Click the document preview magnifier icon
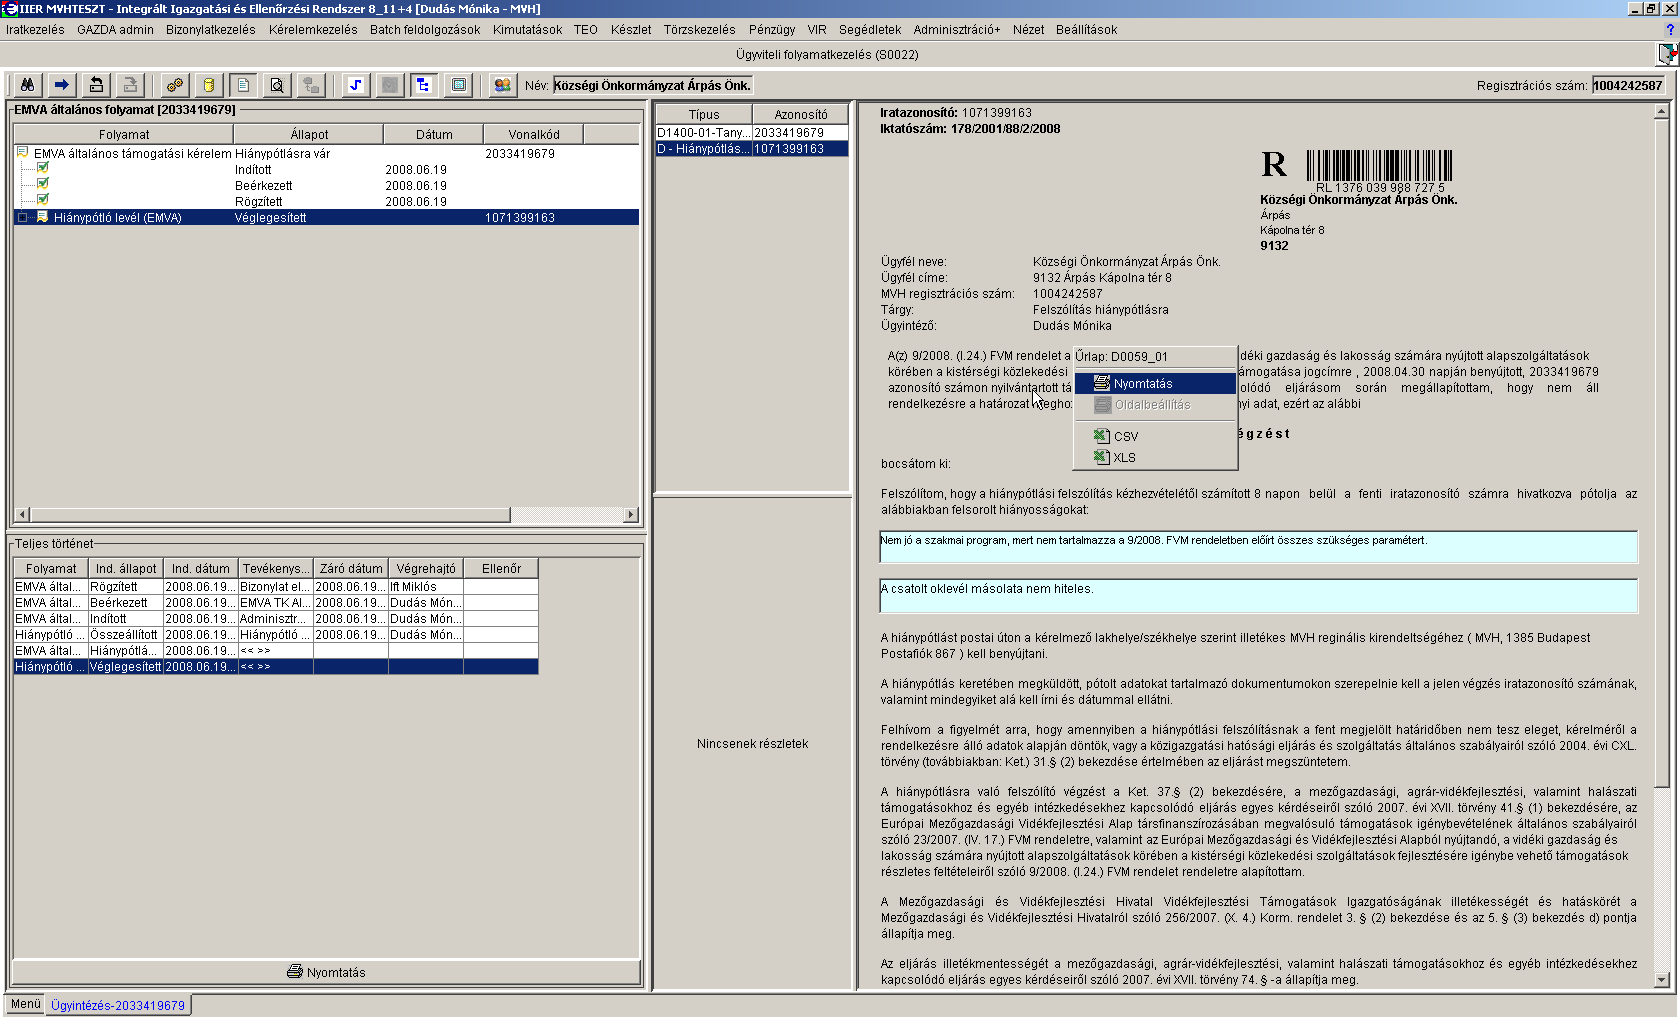The width and height of the screenshot is (1680, 1018). click(x=277, y=85)
